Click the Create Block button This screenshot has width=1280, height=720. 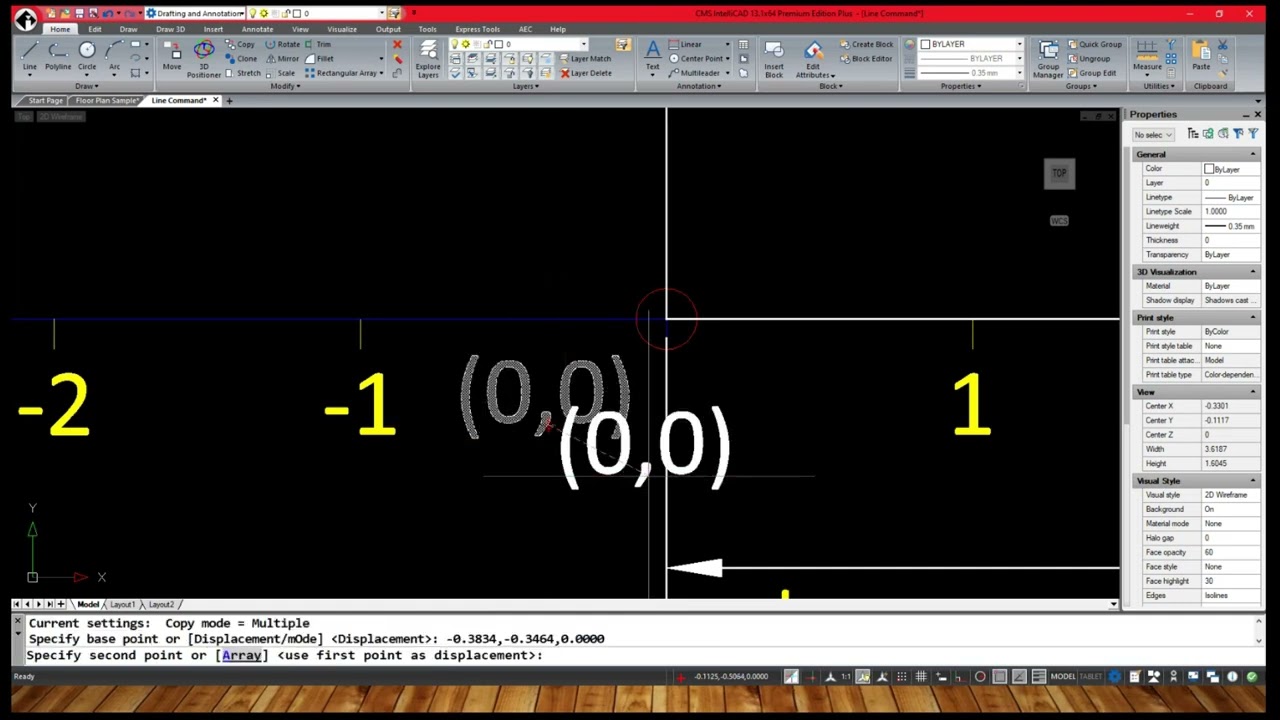(x=866, y=45)
